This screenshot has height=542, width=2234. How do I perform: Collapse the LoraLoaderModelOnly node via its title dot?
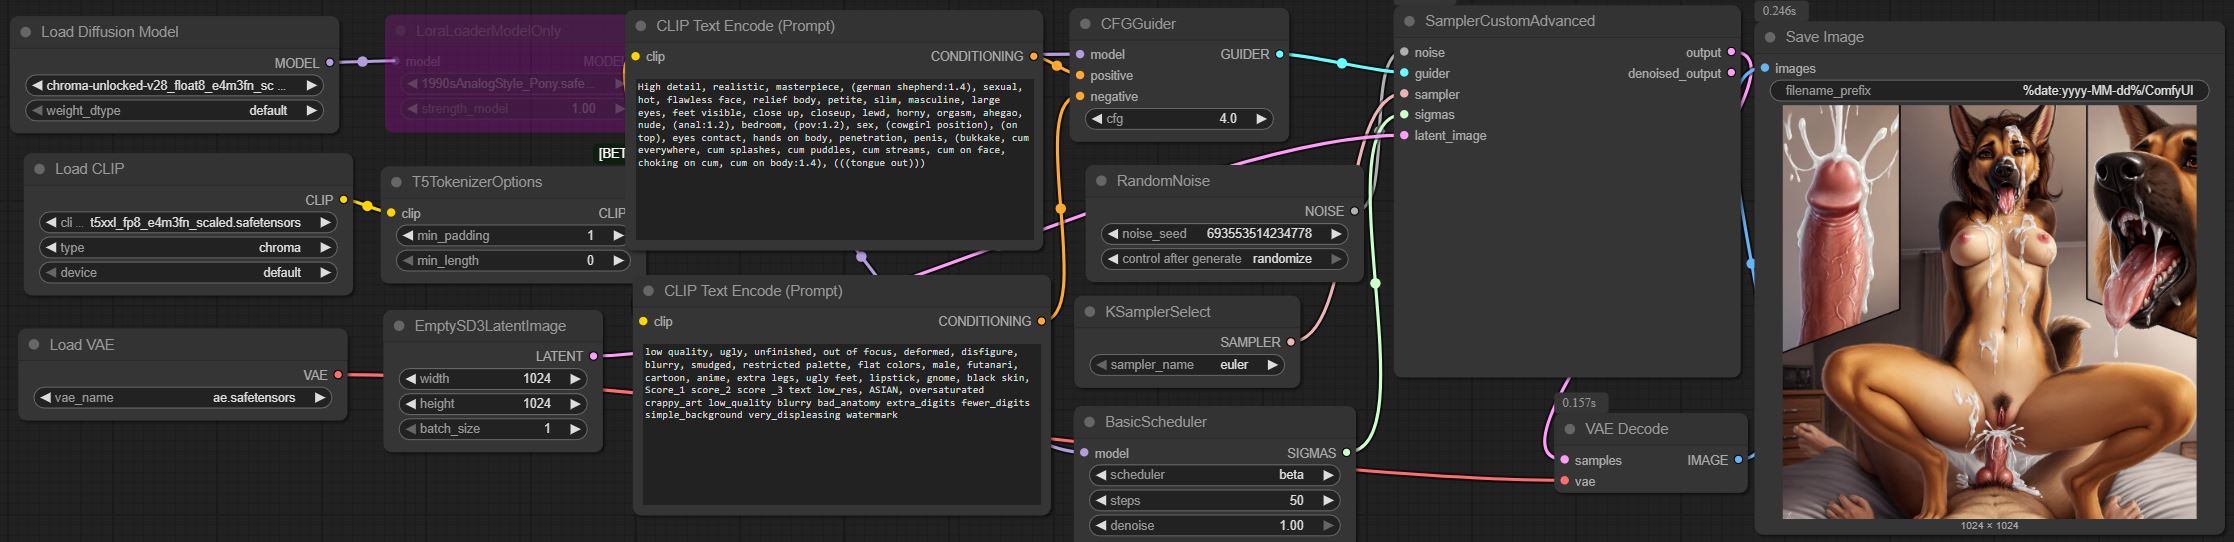pos(401,31)
